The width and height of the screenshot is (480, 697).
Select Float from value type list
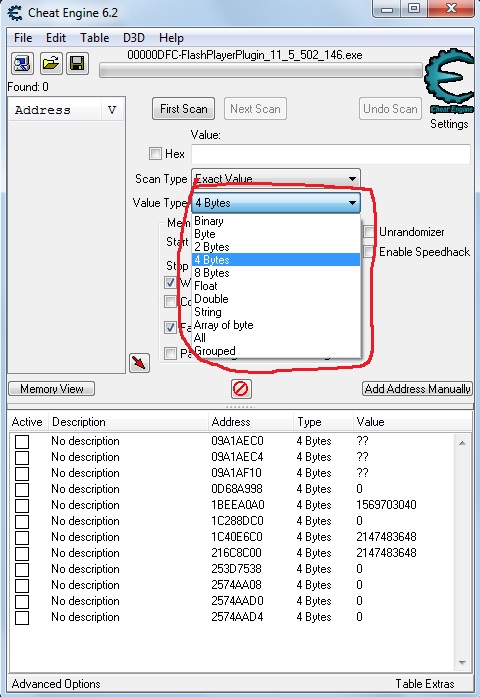pos(276,286)
